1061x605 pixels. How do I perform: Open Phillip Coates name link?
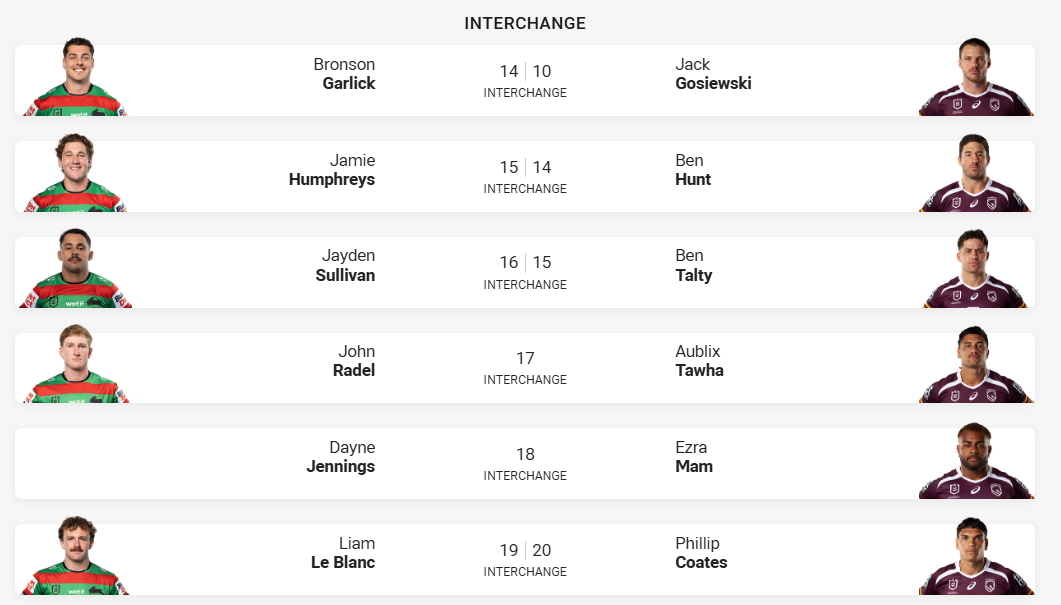(x=701, y=553)
